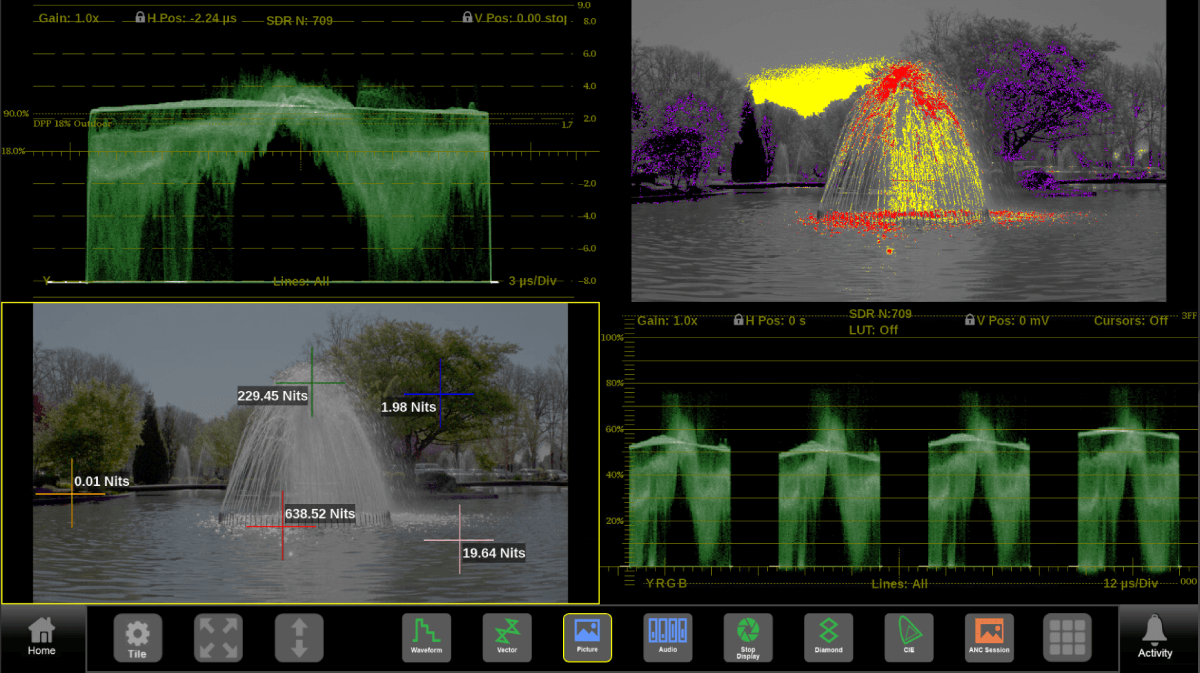The height and width of the screenshot is (673, 1200).
Task: Switch to the Home screen
Action: coord(40,637)
